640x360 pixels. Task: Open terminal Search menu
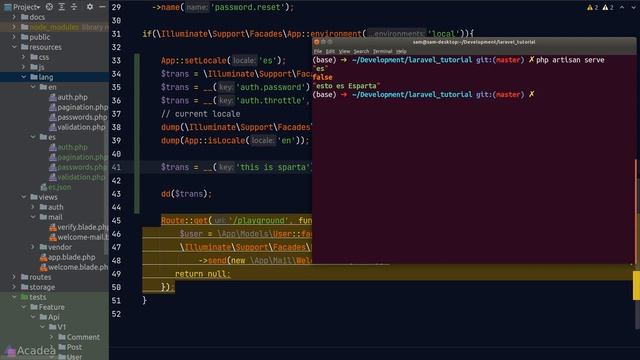tap(361, 51)
